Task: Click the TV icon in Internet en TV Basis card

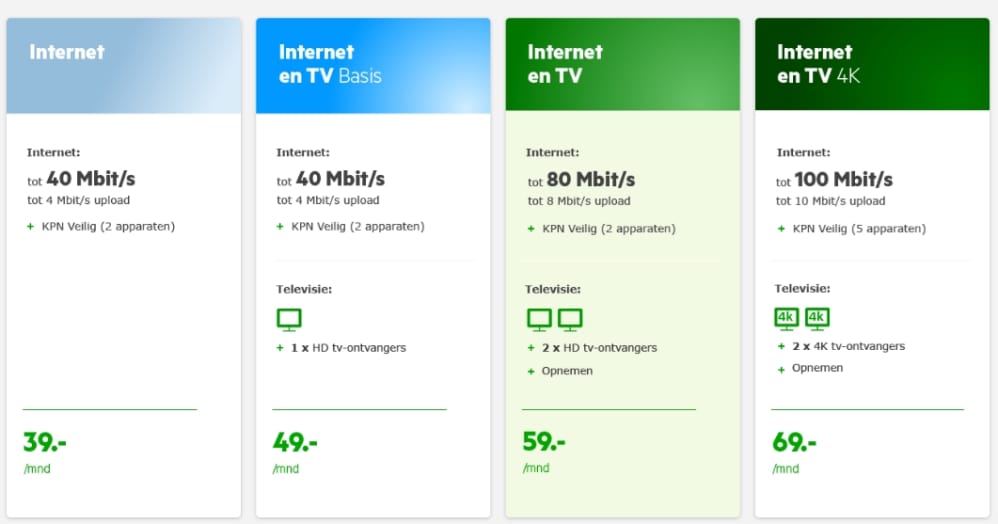Action: [288, 320]
